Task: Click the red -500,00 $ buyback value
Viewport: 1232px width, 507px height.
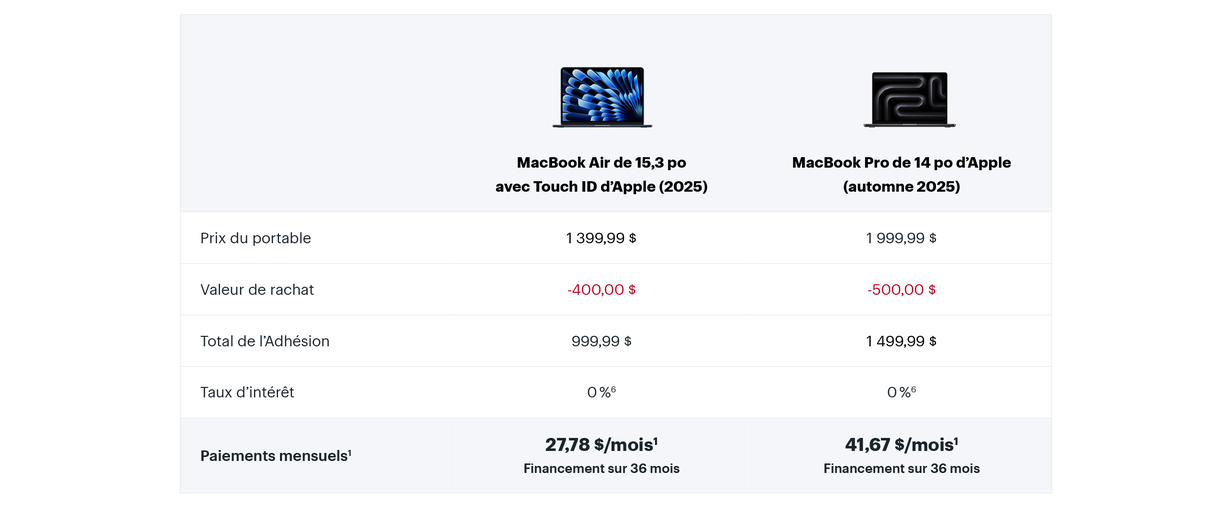Action: coord(901,290)
